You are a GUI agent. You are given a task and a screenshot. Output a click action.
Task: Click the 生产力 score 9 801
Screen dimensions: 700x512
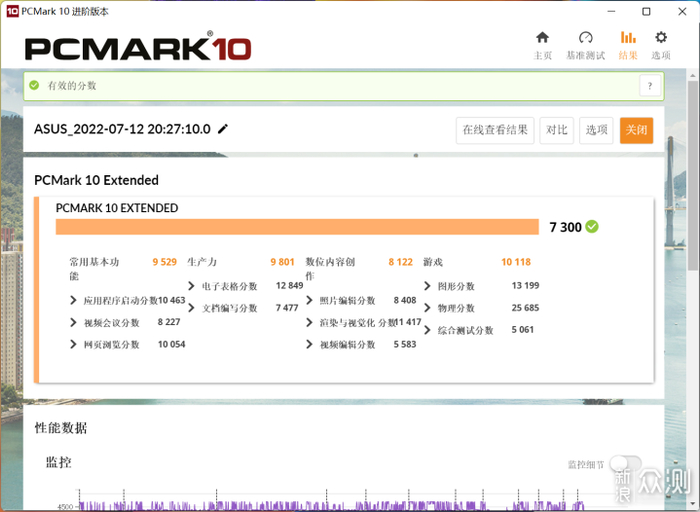282,262
